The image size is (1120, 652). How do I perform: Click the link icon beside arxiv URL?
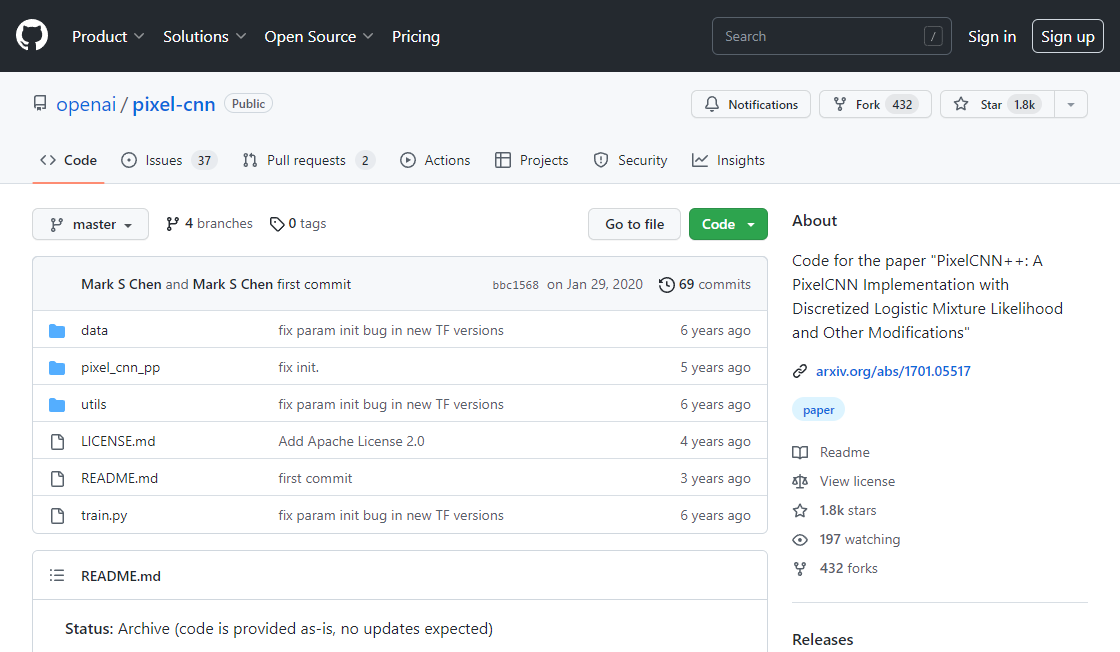(800, 372)
